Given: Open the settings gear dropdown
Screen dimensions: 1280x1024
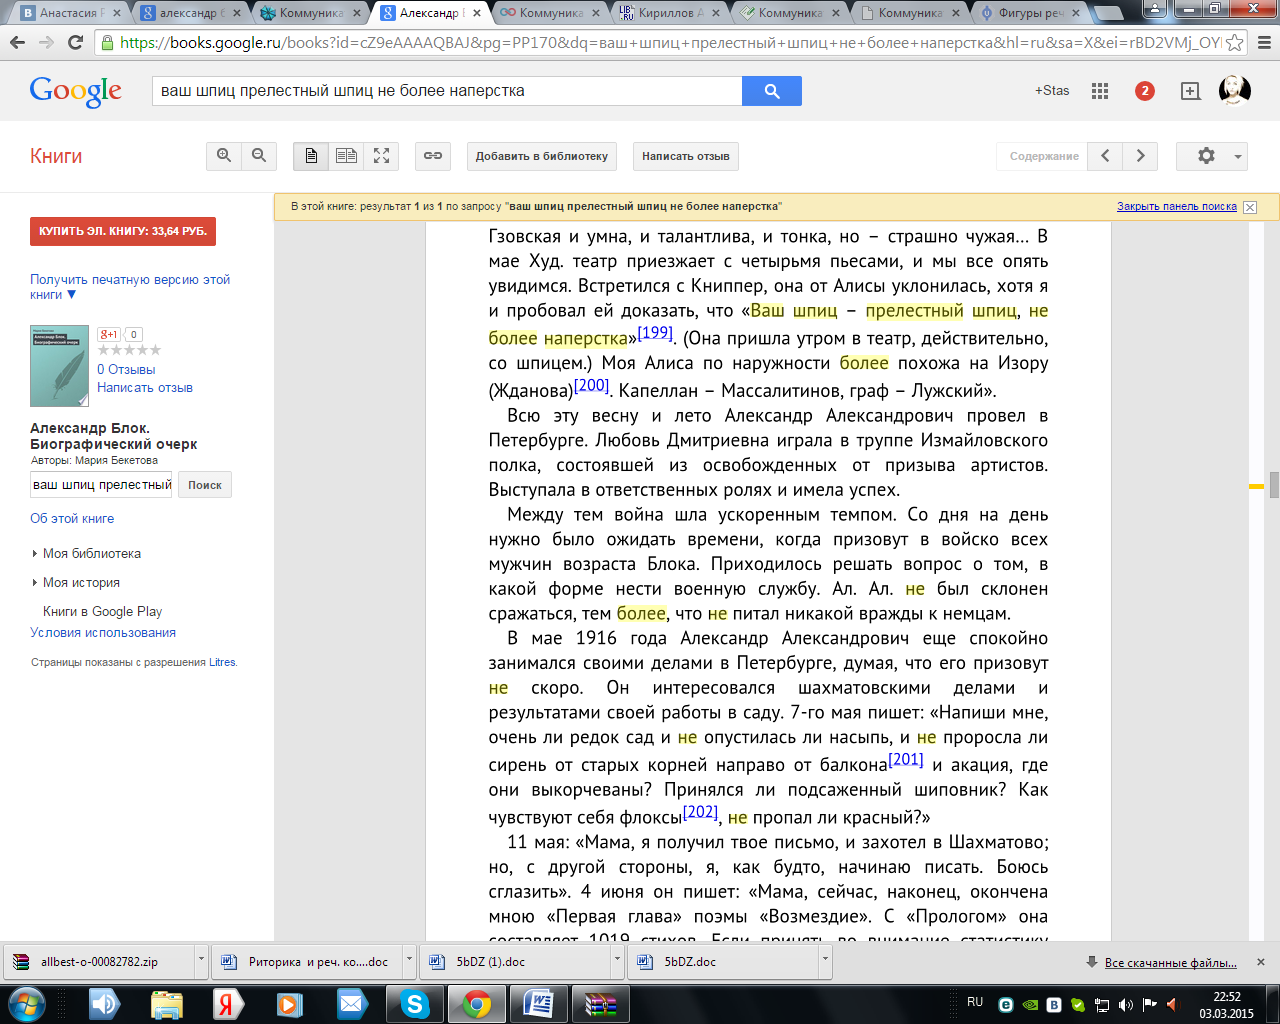Looking at the screenshot, I should click(x=1212, y=156).
